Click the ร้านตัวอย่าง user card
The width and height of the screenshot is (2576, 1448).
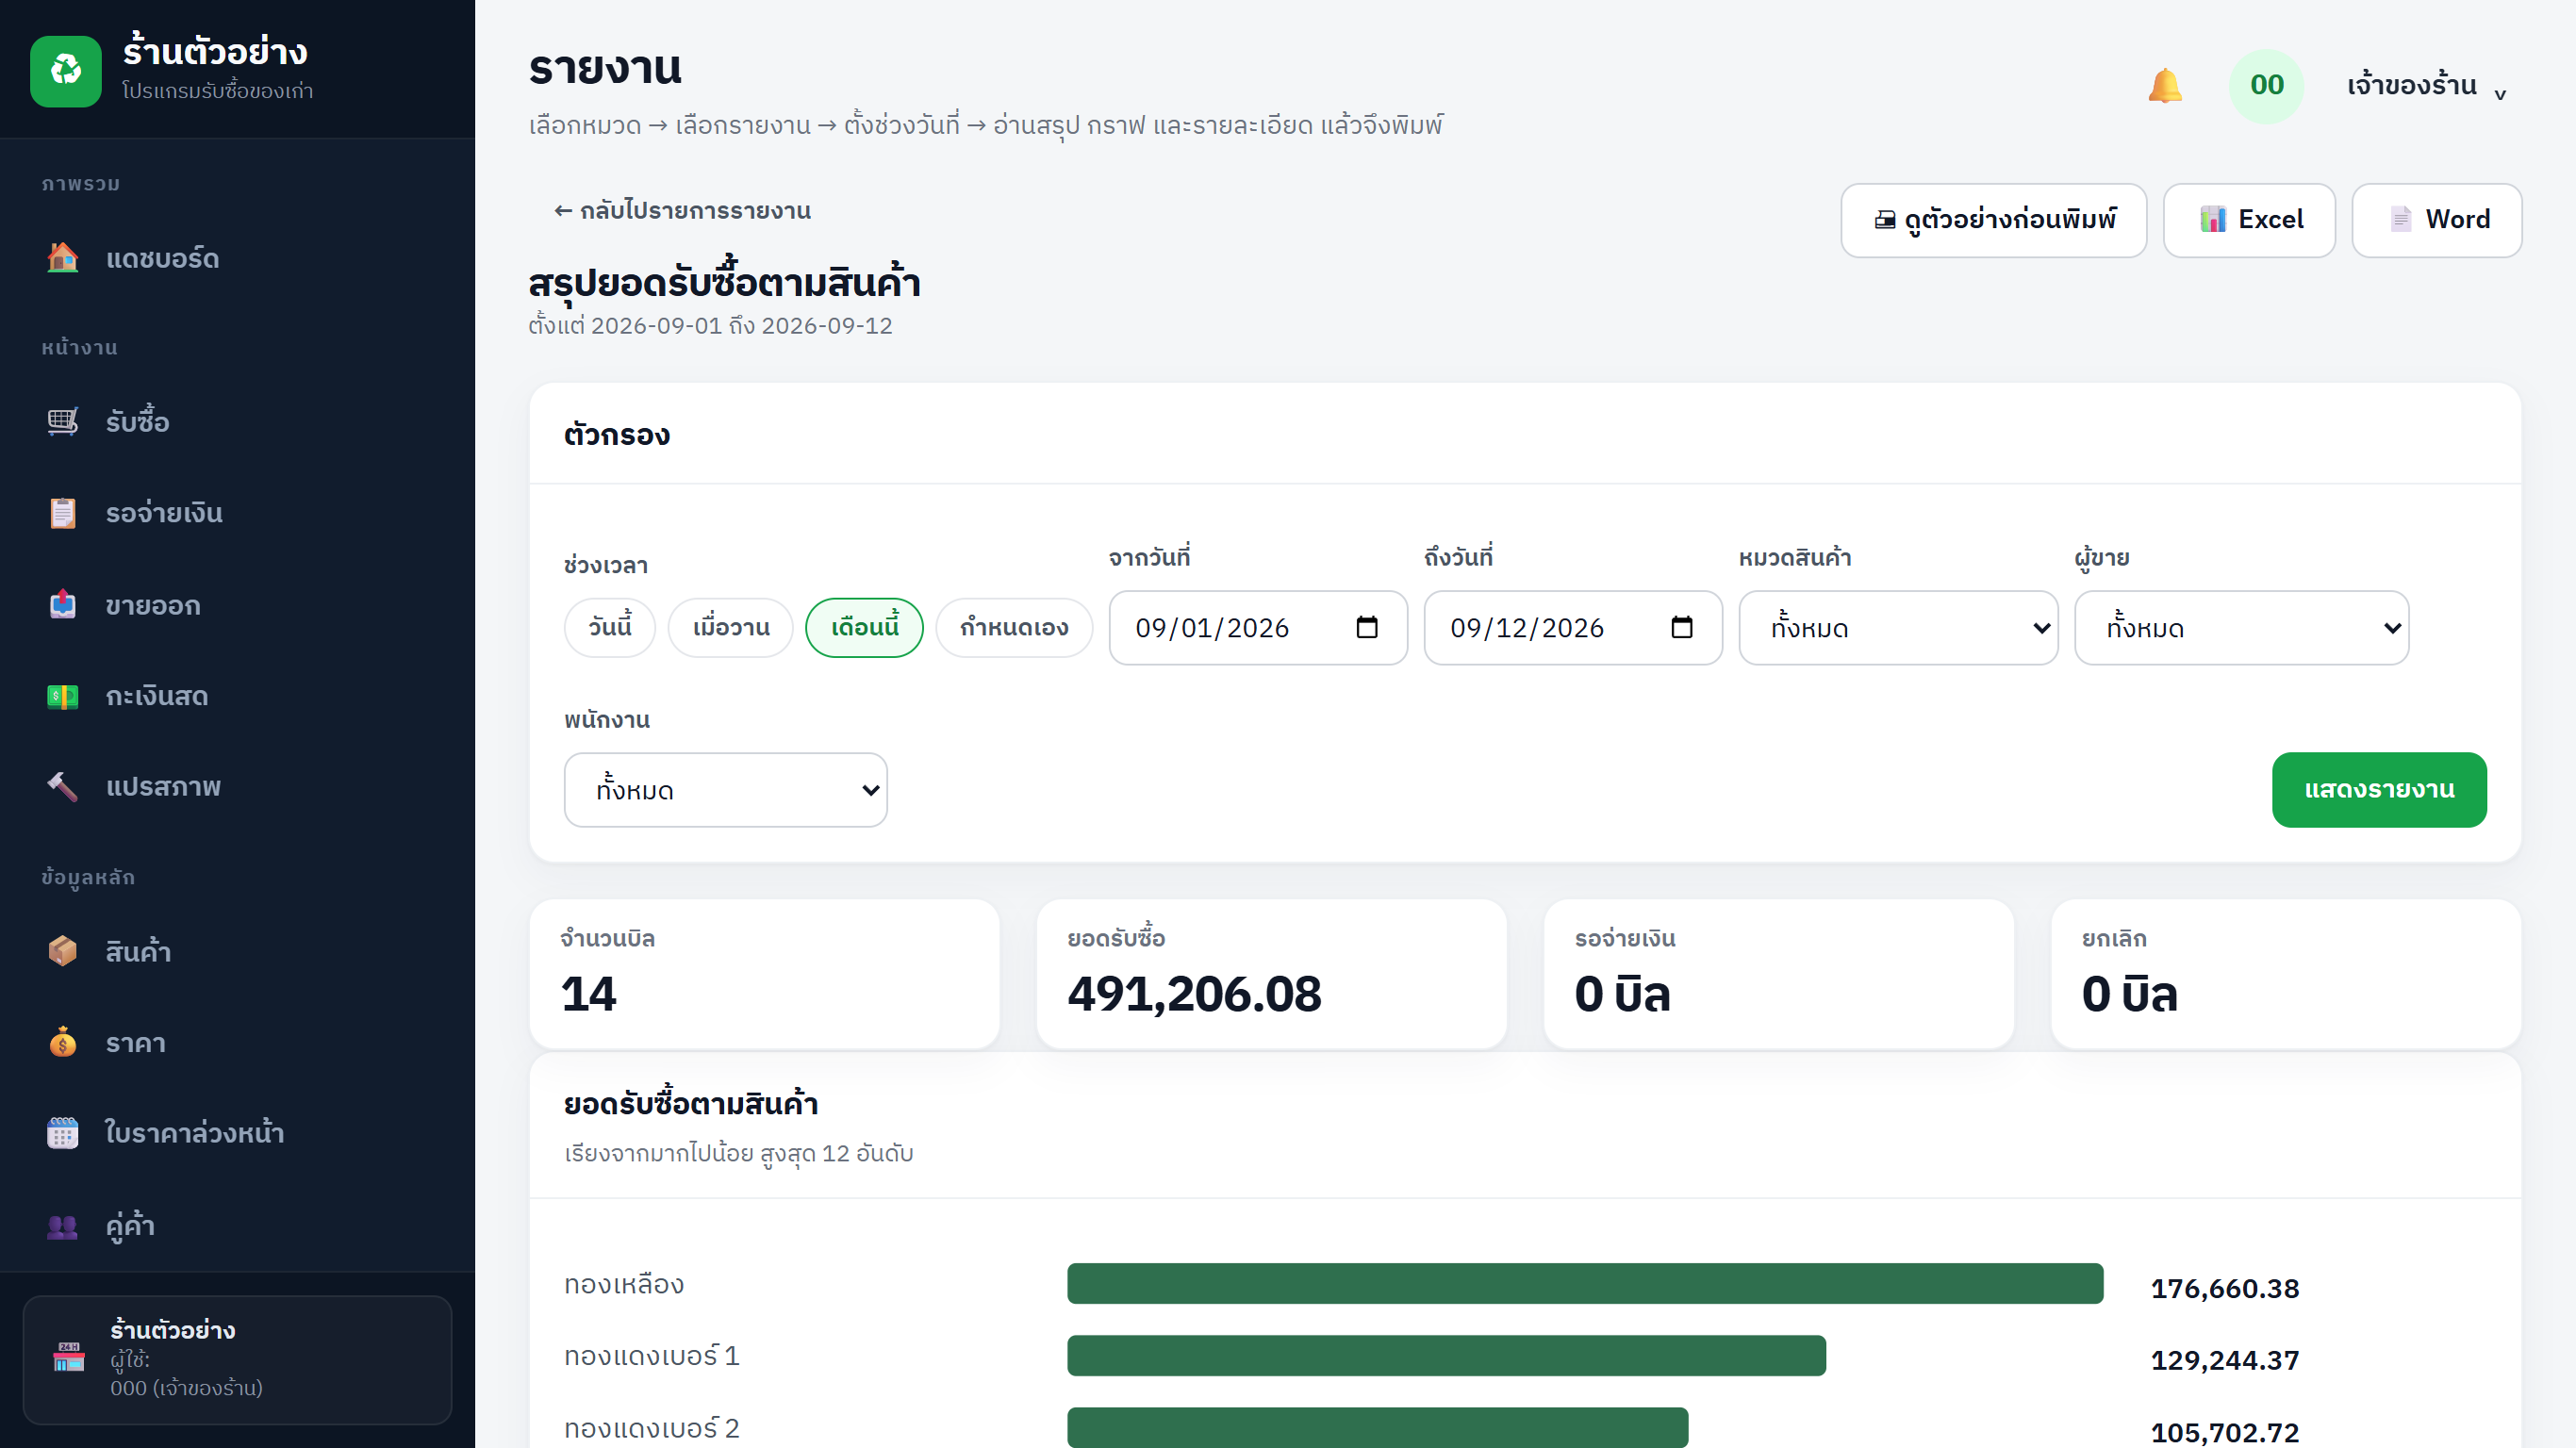point(237,1360)
